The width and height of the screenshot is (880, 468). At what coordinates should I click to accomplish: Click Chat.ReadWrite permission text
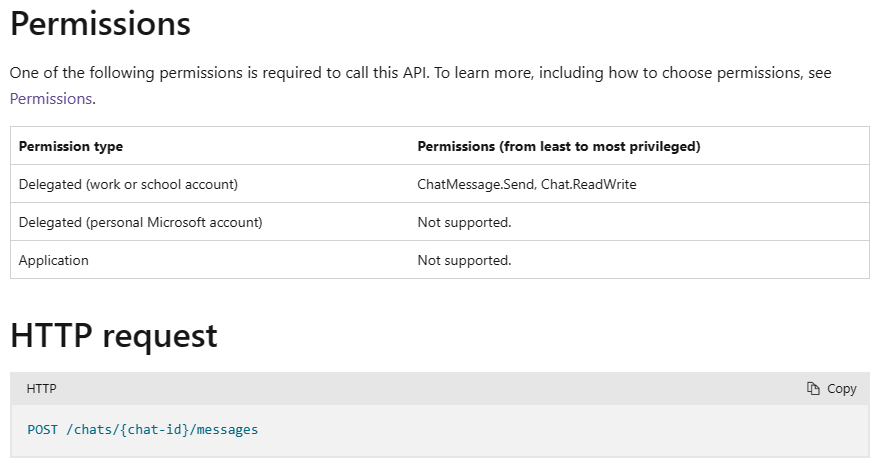(x=589, y=185)
